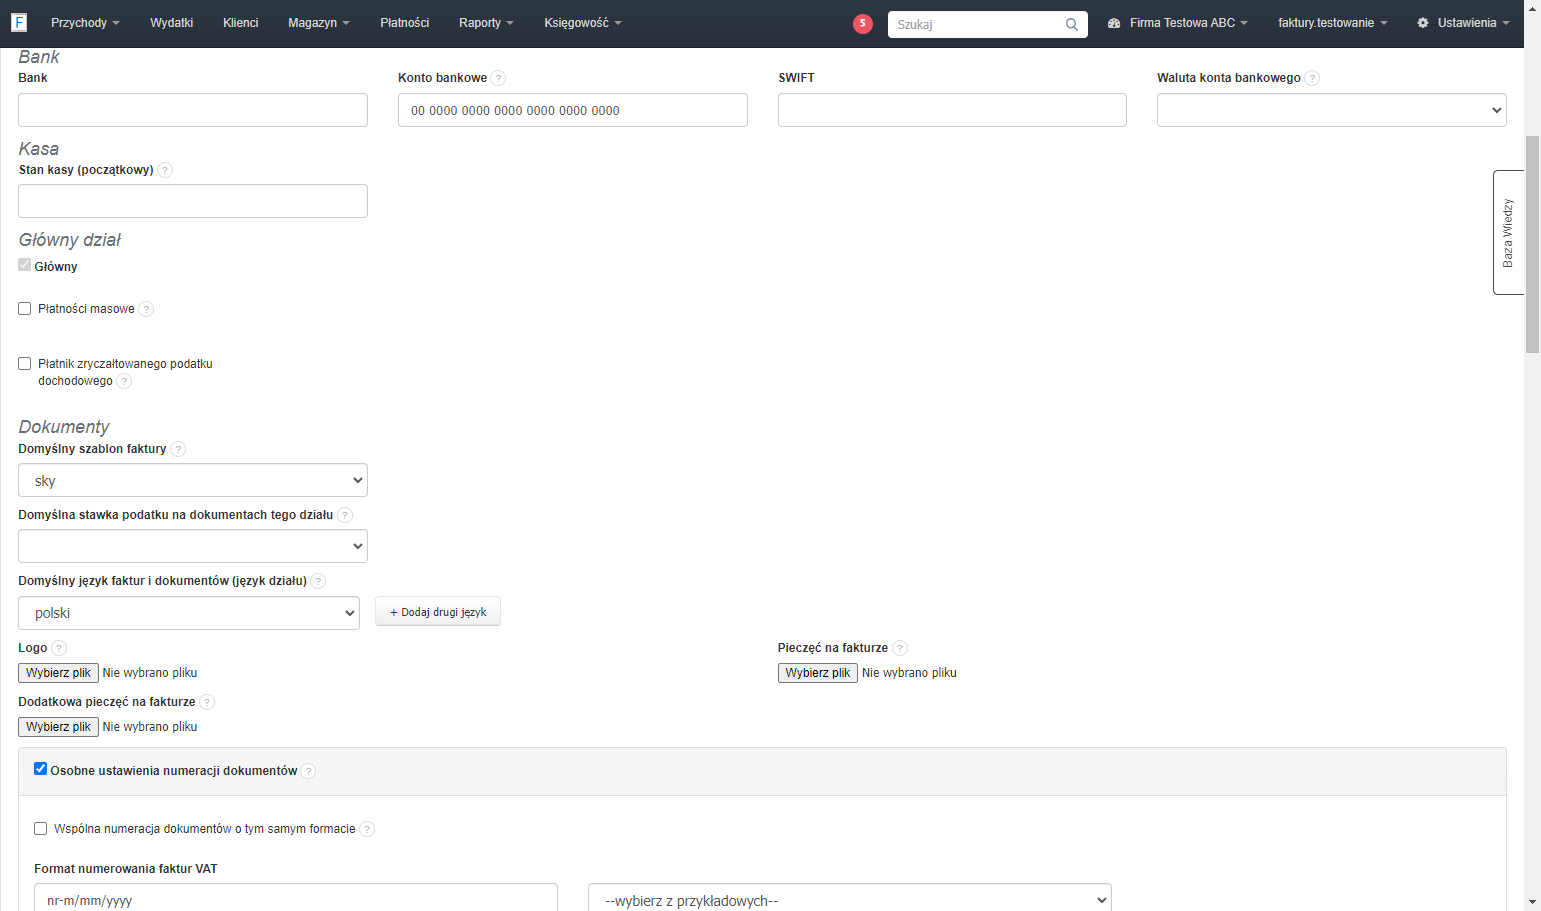Open the sky invoice template dropdown
The image size is (1541, 911).
[x=193, y=480]
